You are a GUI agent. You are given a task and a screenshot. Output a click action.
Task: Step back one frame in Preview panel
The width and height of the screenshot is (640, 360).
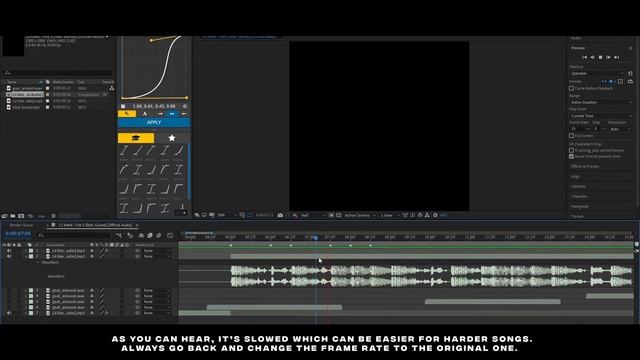593,57
